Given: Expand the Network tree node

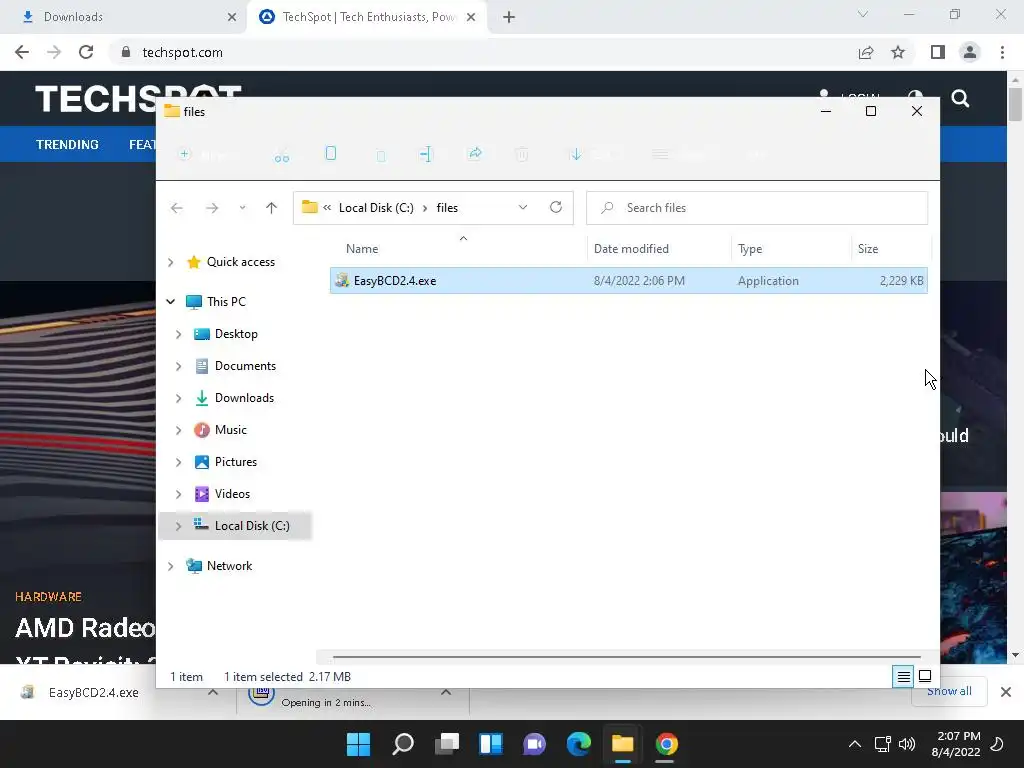Looking at the screenshot, I should click(170, 566).
